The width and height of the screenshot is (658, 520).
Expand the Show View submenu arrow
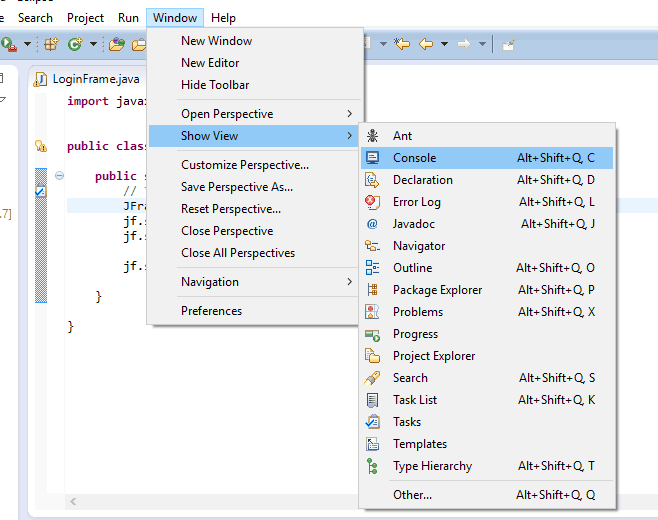349,136
